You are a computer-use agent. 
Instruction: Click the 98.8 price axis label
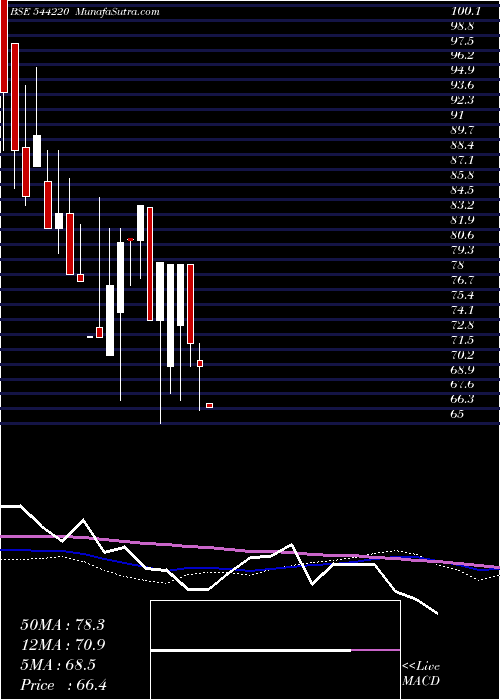462,26
